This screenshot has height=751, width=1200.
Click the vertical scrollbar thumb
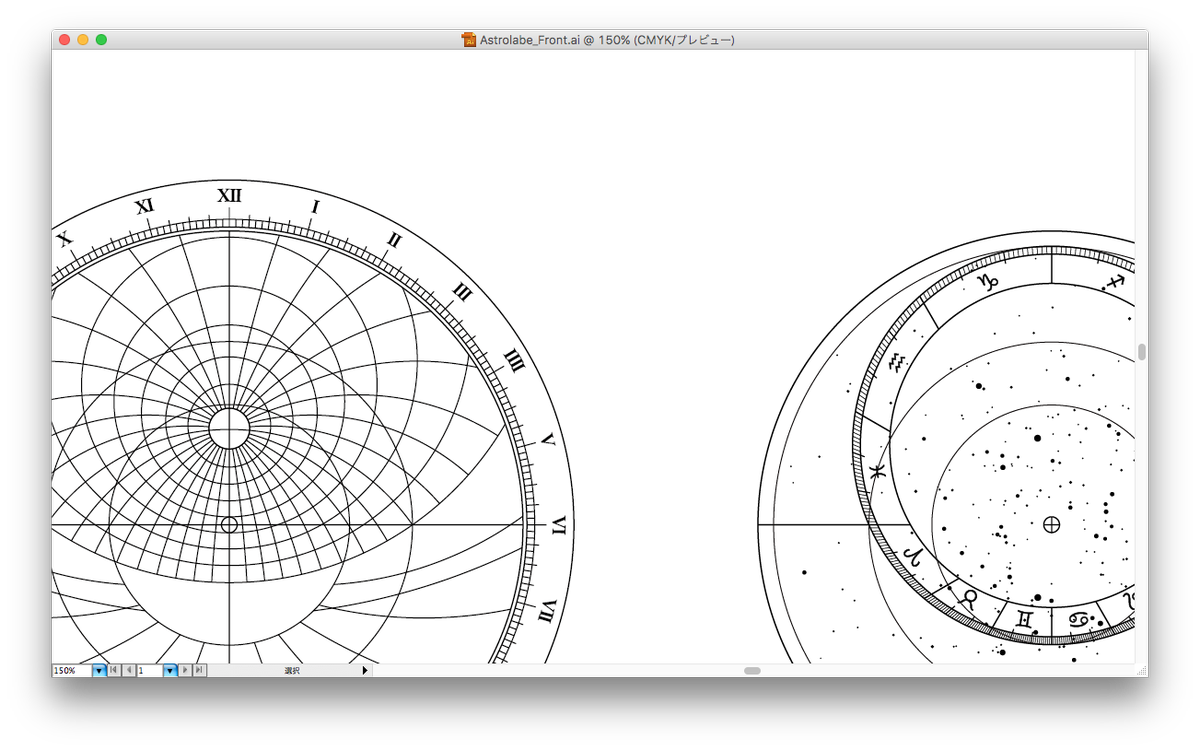click(x=1141, y=352)
